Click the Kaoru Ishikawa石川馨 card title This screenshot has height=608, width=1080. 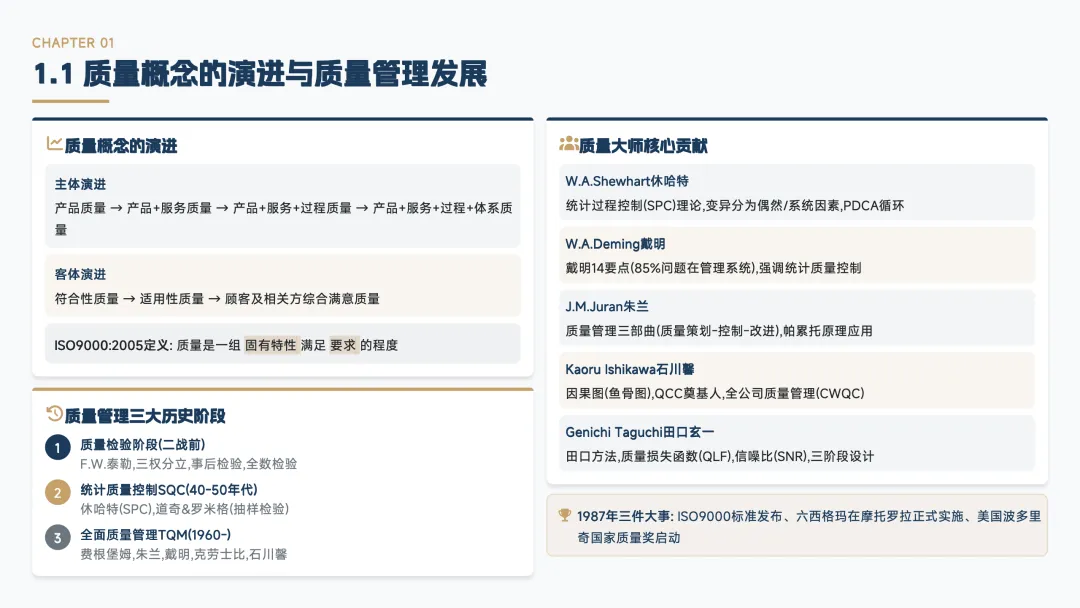click(x=630, y=369)
